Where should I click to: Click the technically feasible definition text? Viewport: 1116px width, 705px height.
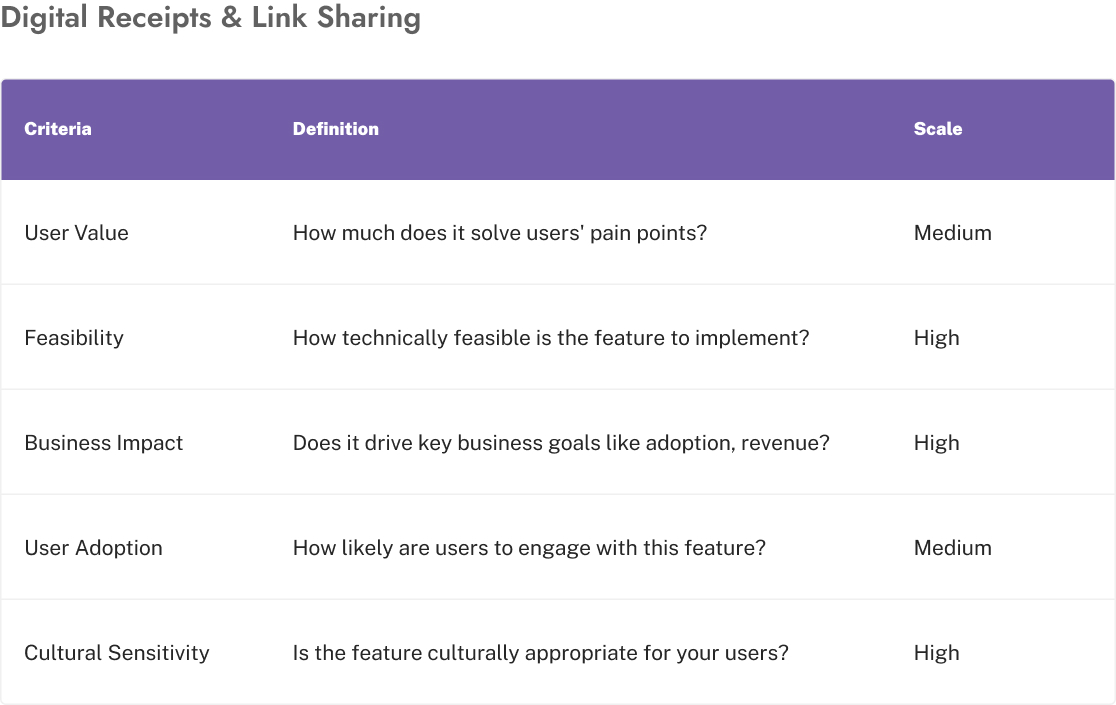coord(551,338)
